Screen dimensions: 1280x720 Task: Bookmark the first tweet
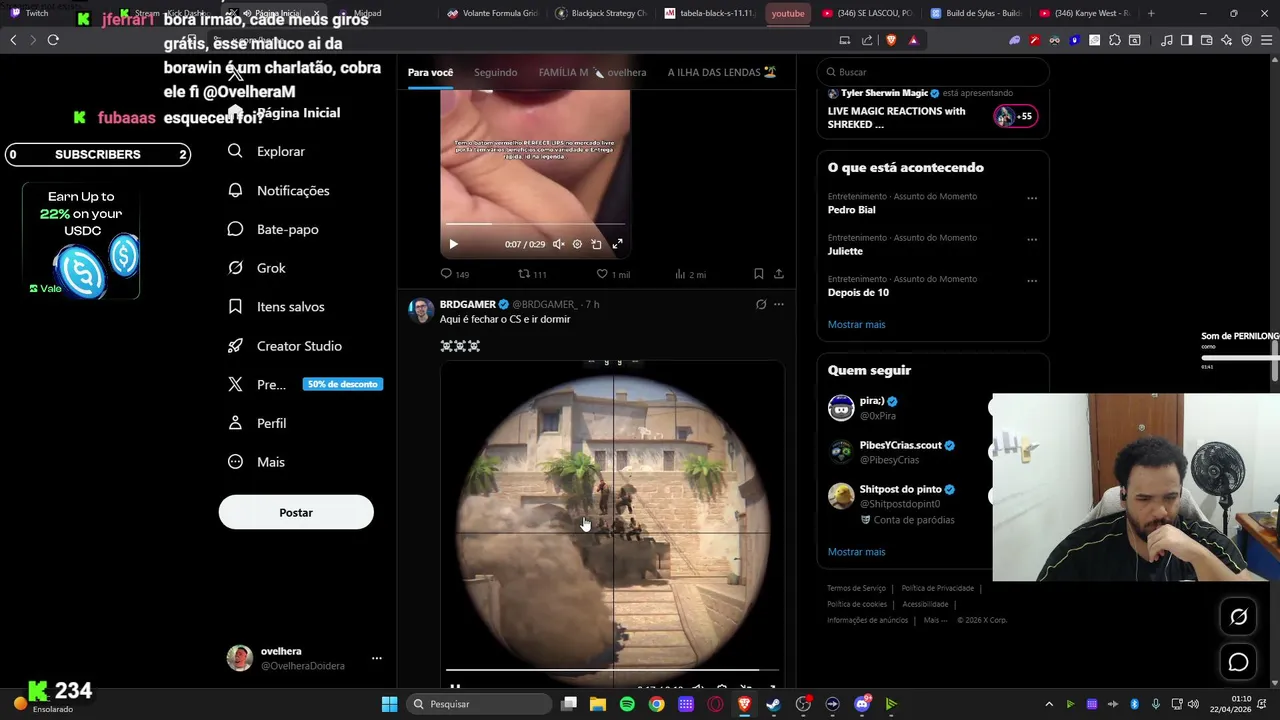tap(758, 274)
